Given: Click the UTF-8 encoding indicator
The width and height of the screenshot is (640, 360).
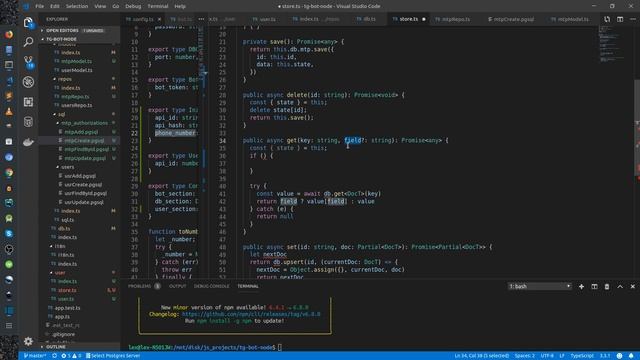Looking at the screenshot, I should (x=547, y=356).
